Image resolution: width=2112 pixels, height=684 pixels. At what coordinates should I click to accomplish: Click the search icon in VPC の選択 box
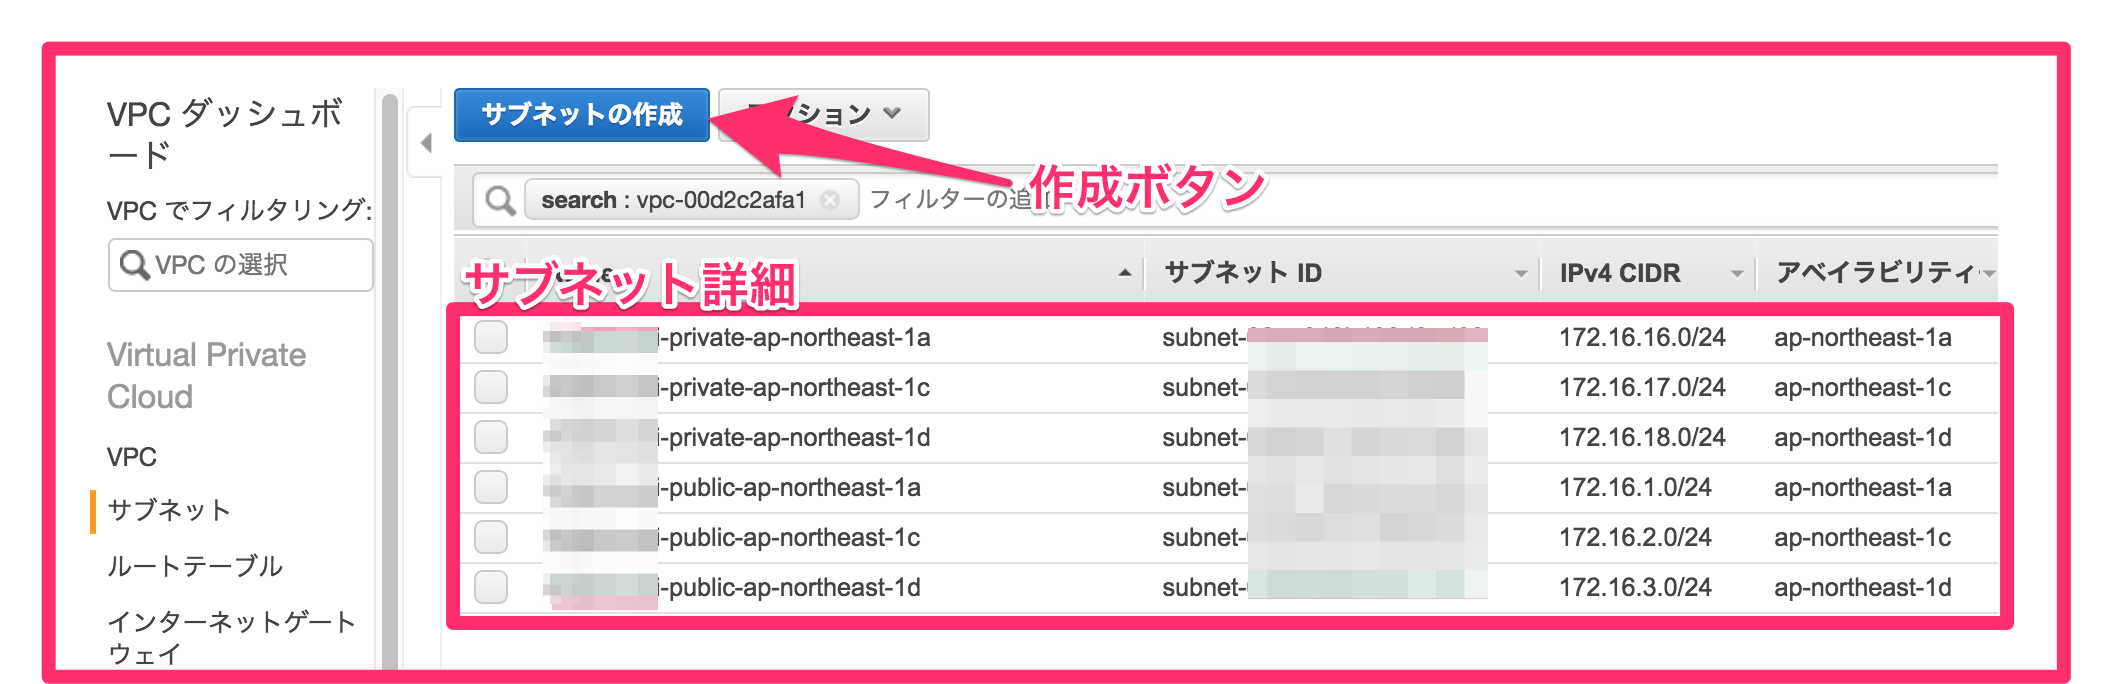(x=134, y=265)
